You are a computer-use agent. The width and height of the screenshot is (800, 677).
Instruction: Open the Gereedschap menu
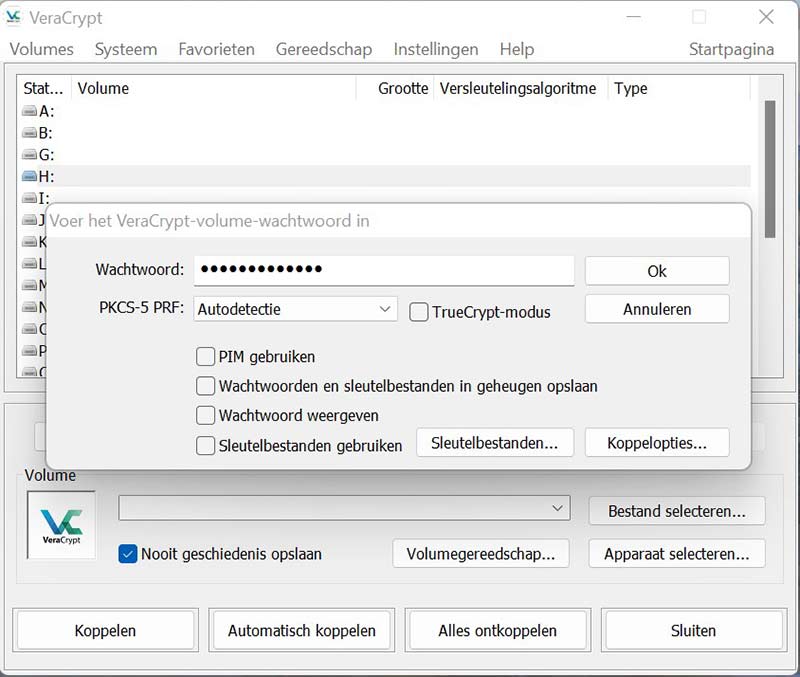[x=324, y=49]
